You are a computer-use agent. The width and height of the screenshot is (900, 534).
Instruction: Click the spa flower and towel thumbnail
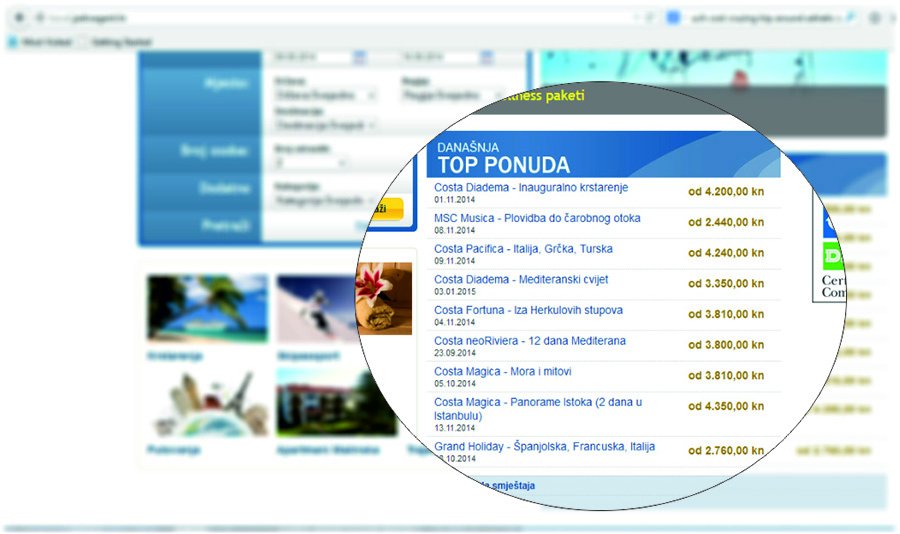384,298
